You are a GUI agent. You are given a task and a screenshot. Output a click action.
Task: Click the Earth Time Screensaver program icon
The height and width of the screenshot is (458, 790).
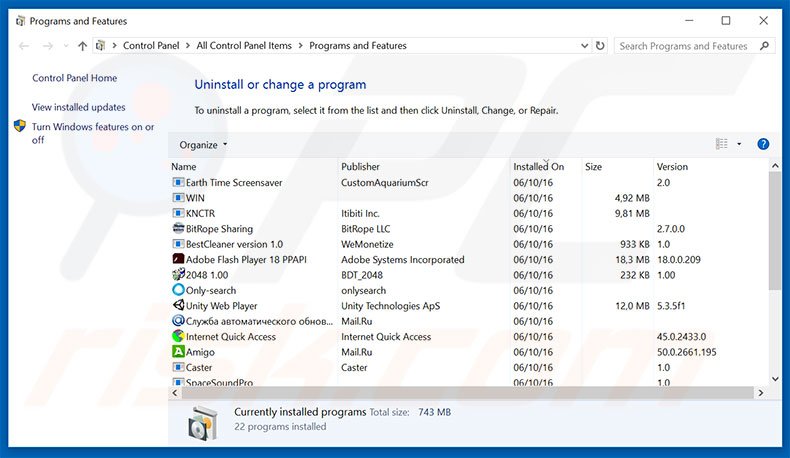pos(178,182)
